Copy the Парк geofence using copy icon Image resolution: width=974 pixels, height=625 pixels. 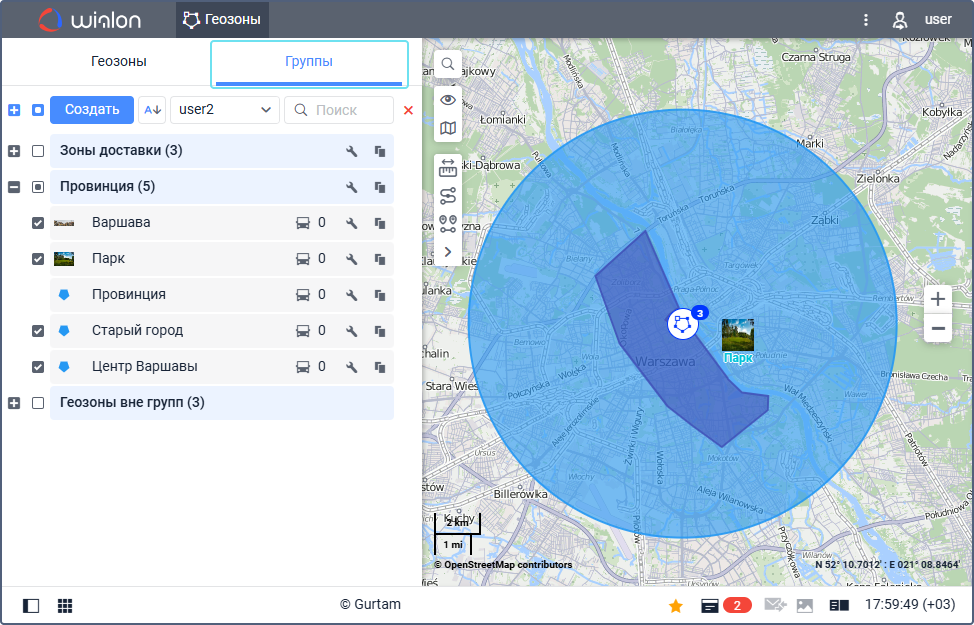(380, 259)
